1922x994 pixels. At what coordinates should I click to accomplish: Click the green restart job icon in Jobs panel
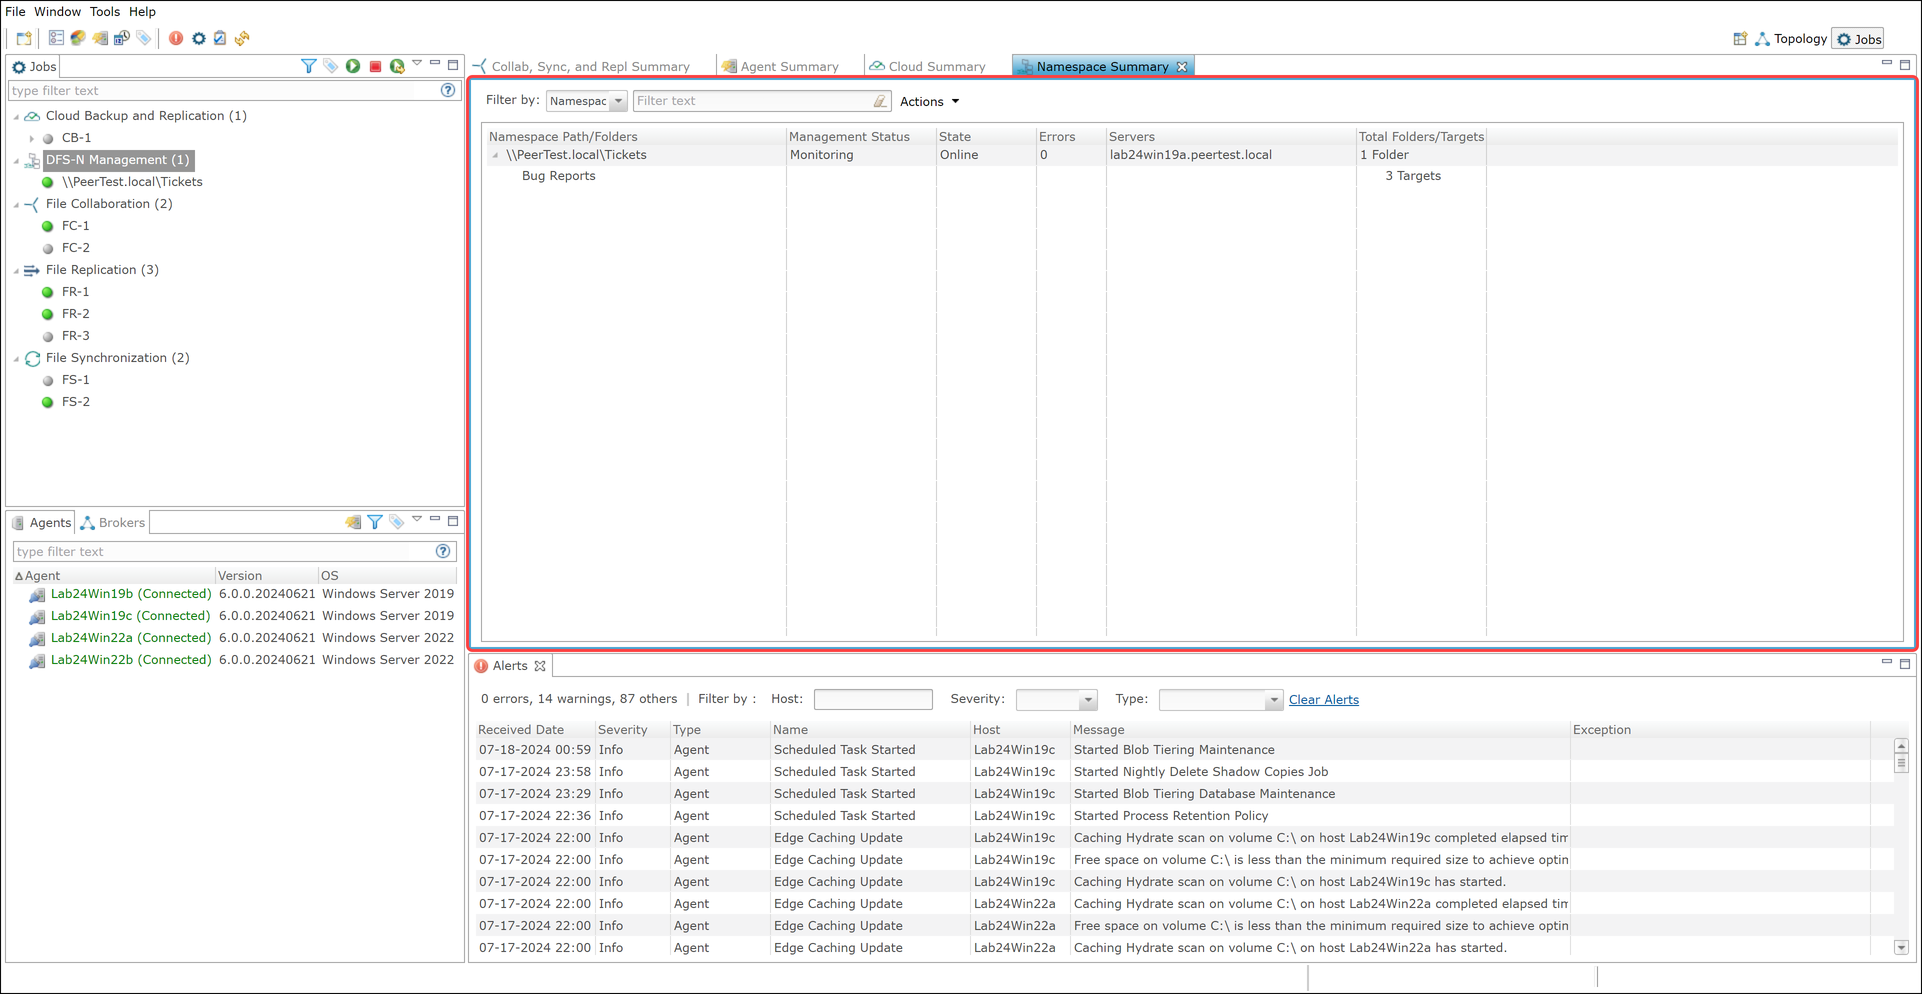397,66
